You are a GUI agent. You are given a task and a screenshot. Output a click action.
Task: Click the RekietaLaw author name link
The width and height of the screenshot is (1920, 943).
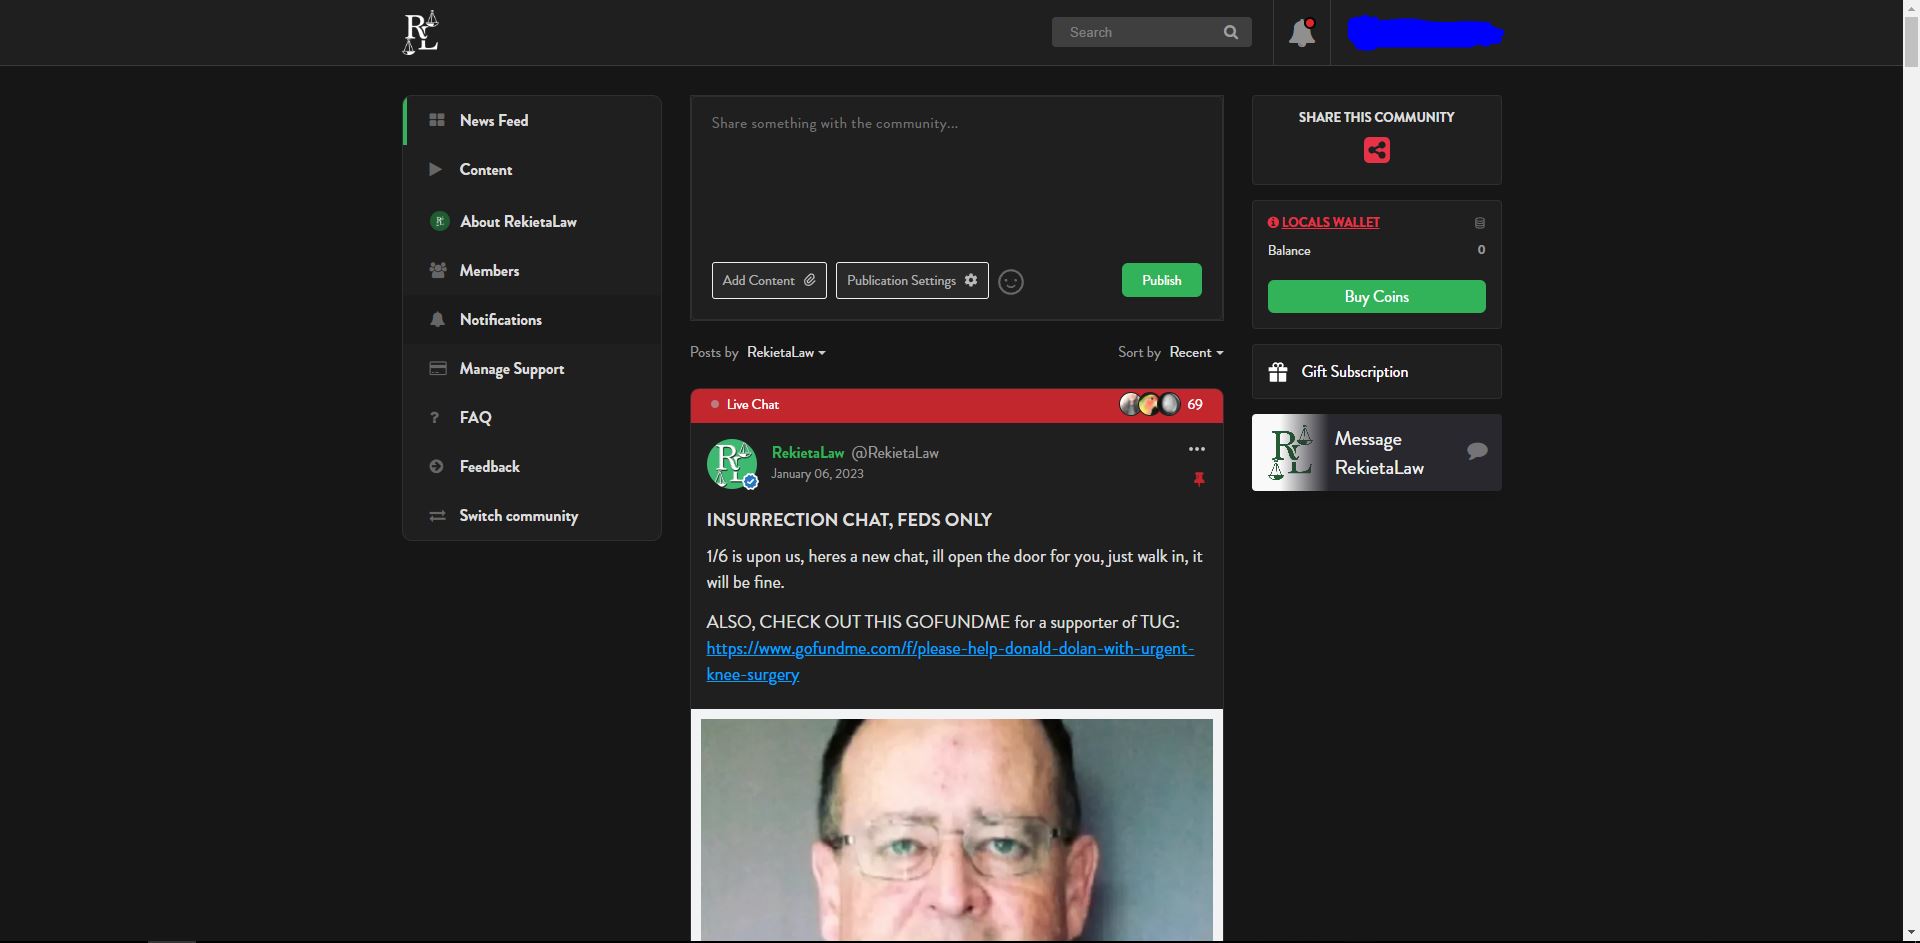808,453
